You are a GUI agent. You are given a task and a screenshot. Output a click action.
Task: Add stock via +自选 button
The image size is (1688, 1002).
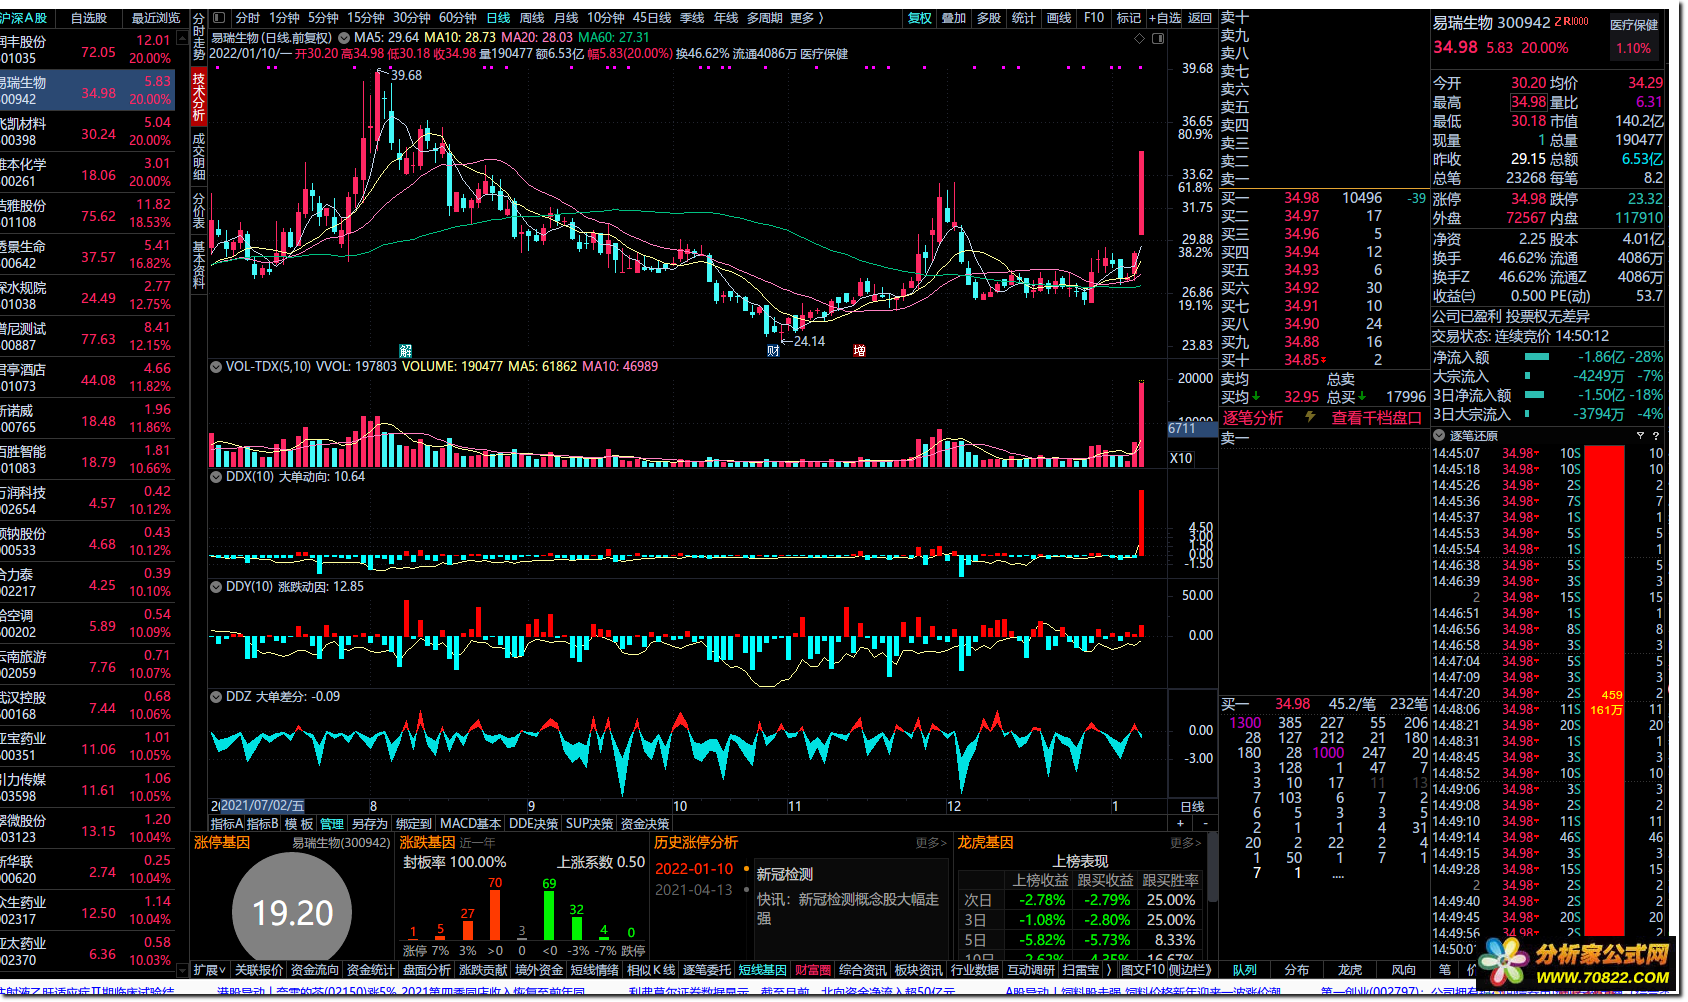[x=1165, y=18]
